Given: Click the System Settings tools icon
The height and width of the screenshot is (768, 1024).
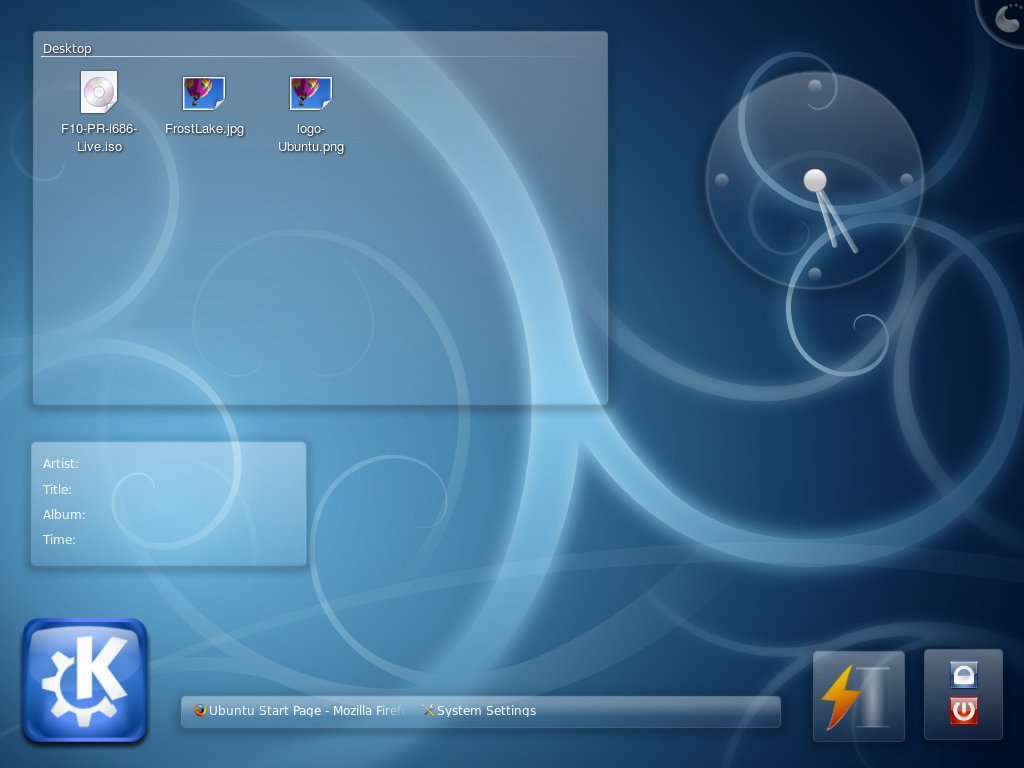Looking at the screenshot, I should click(x=428, y=710).
